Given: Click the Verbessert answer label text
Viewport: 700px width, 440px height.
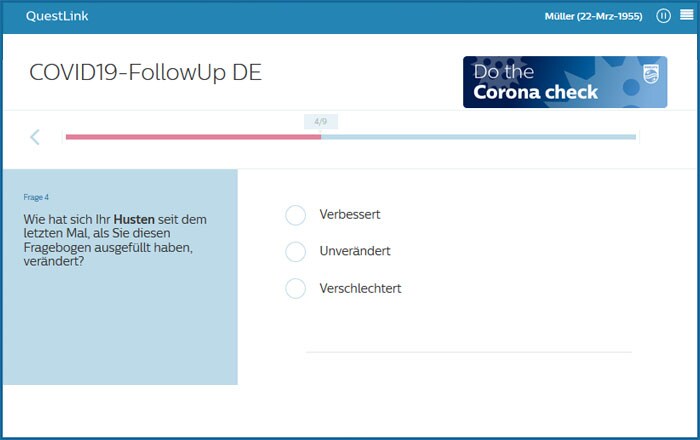Looking at the screenshot, I should coord(350,215).
